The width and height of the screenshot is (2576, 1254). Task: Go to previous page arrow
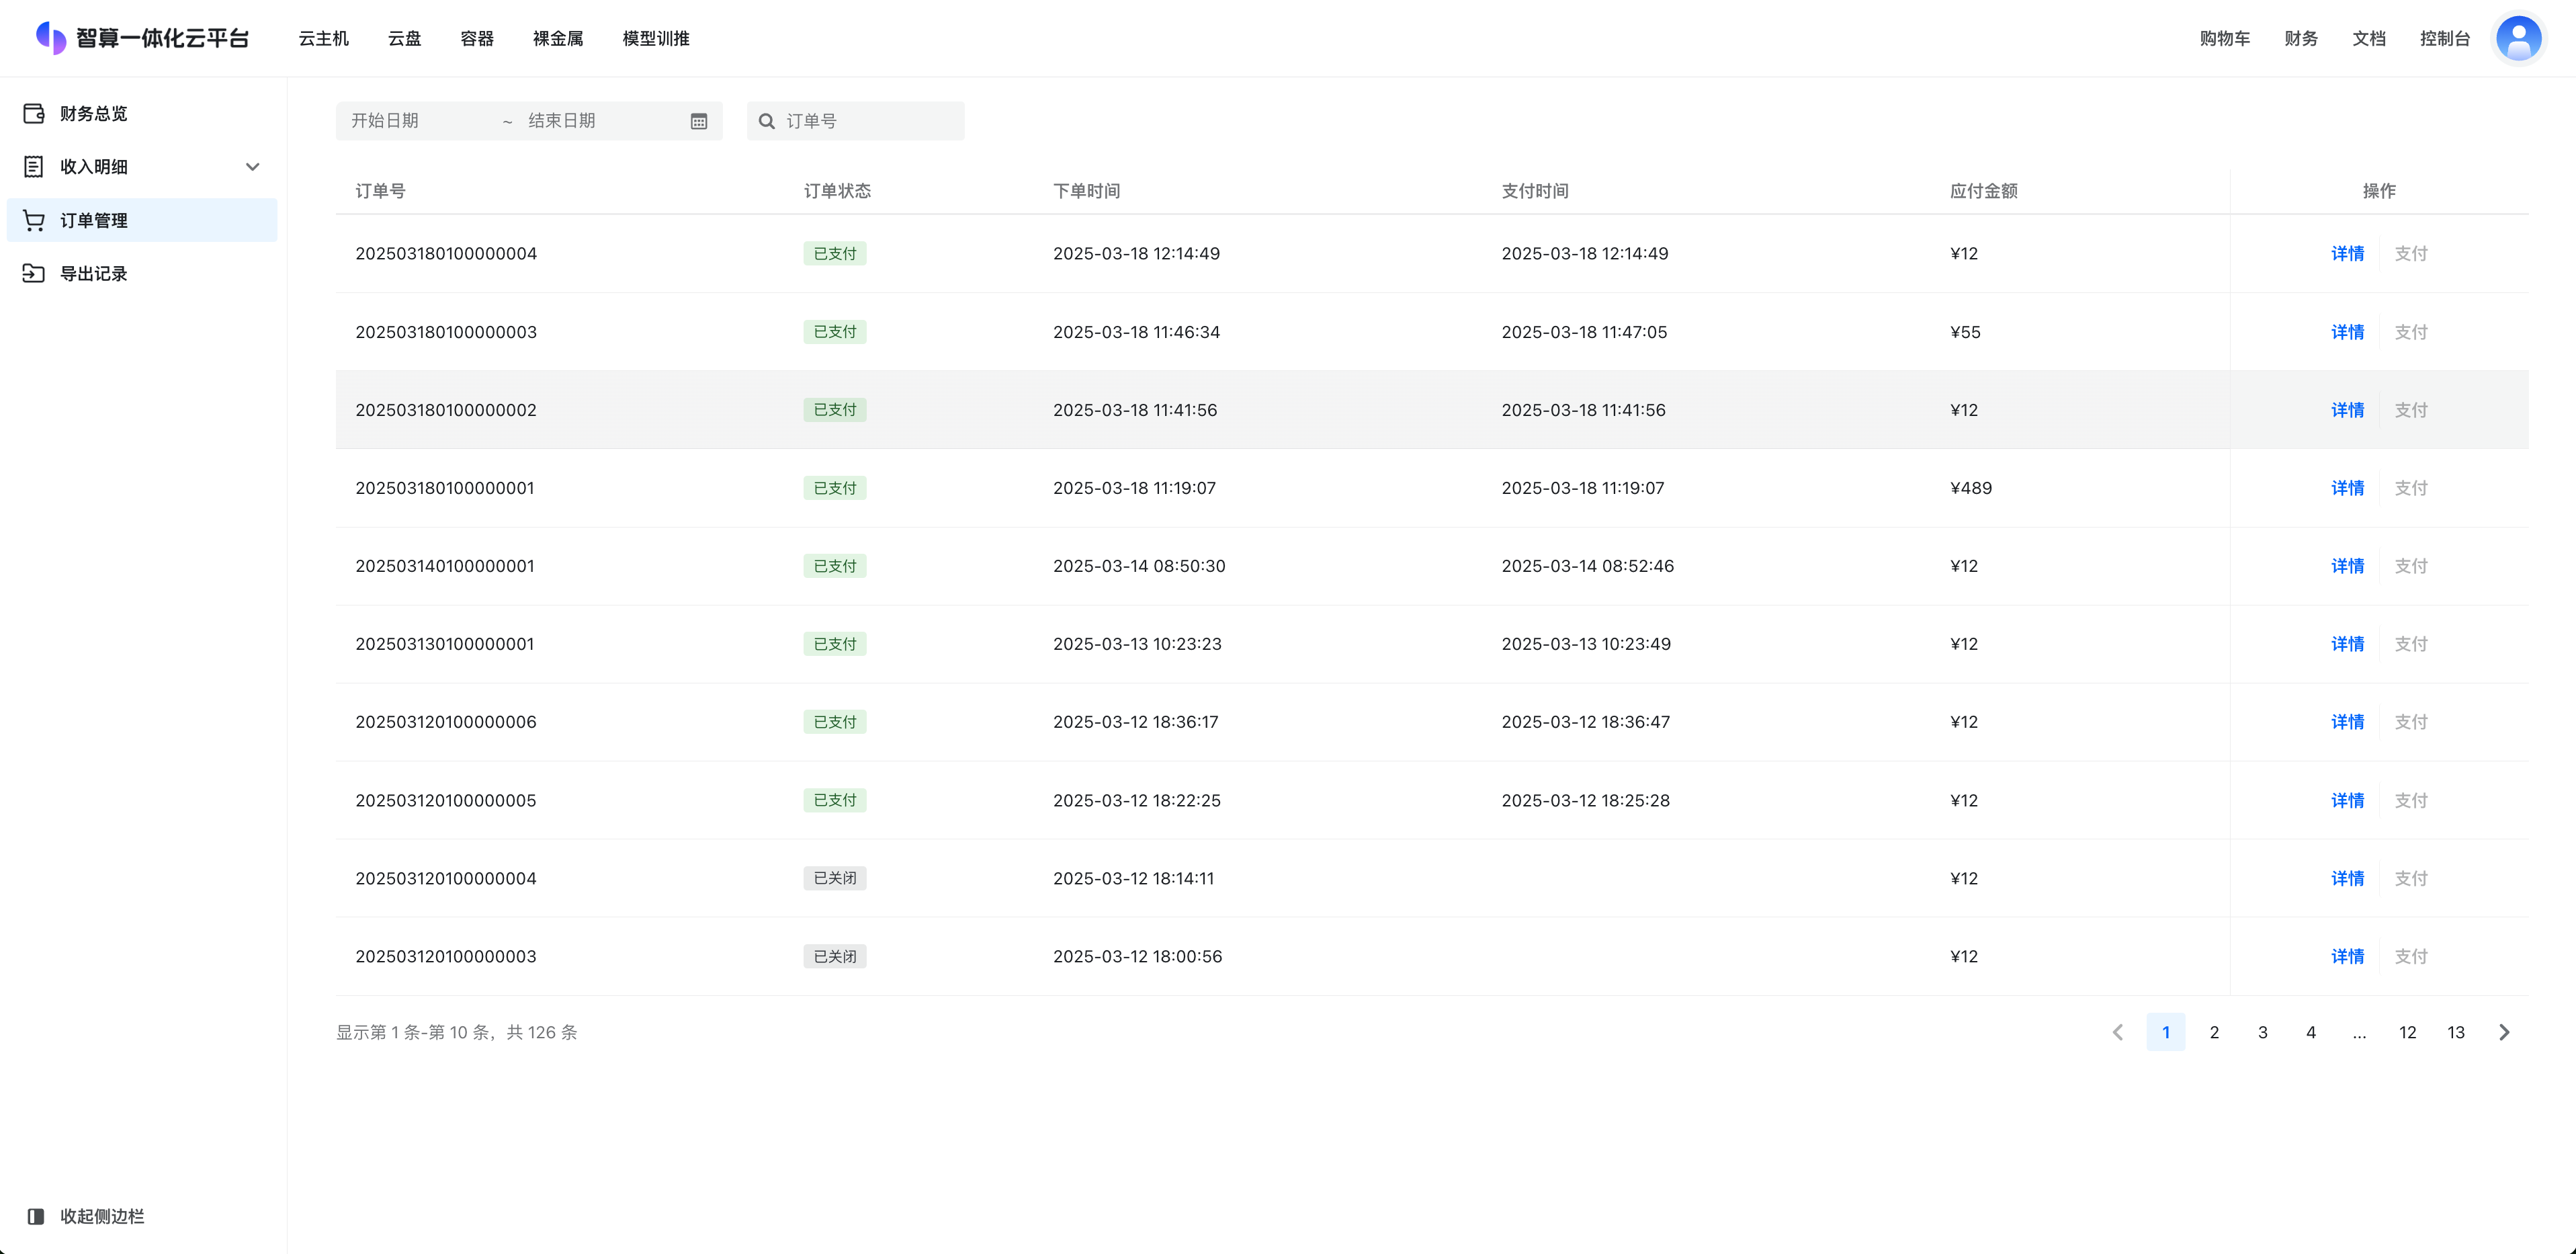(x=2117, y=1032)
